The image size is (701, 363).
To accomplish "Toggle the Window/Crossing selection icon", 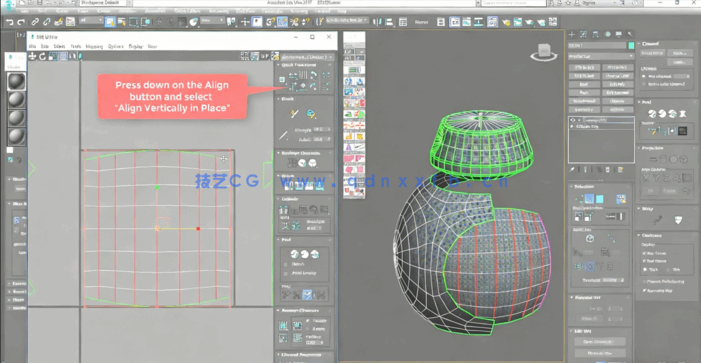I will (146, 21).
